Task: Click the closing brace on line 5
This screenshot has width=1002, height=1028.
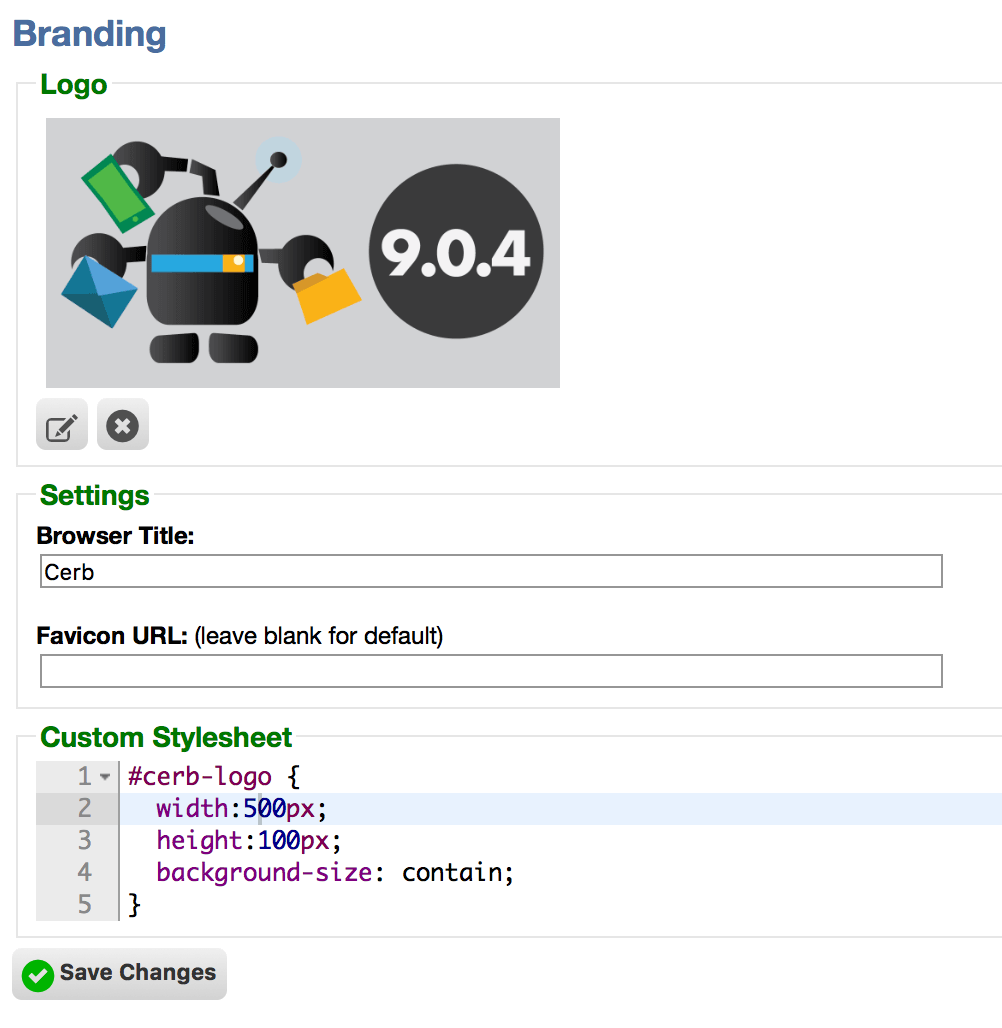Action: 134,905
